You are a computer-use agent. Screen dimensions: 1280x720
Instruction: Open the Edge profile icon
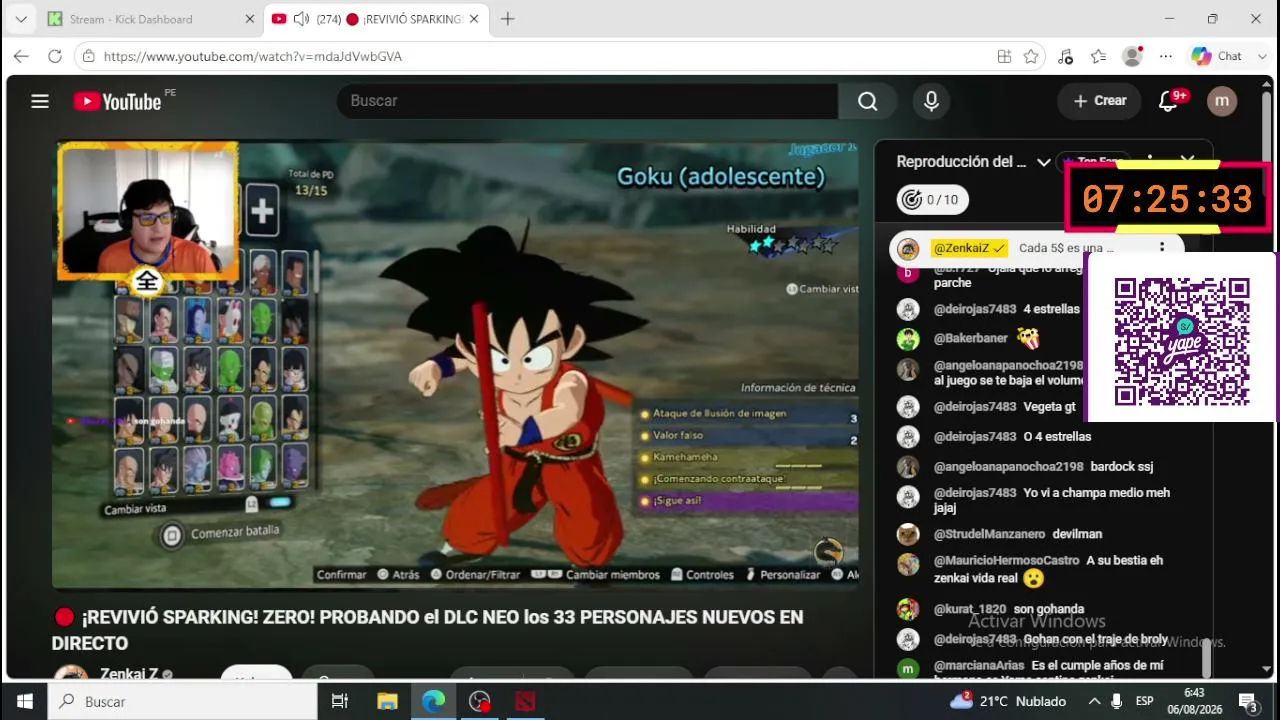(x=1132, y=57)
